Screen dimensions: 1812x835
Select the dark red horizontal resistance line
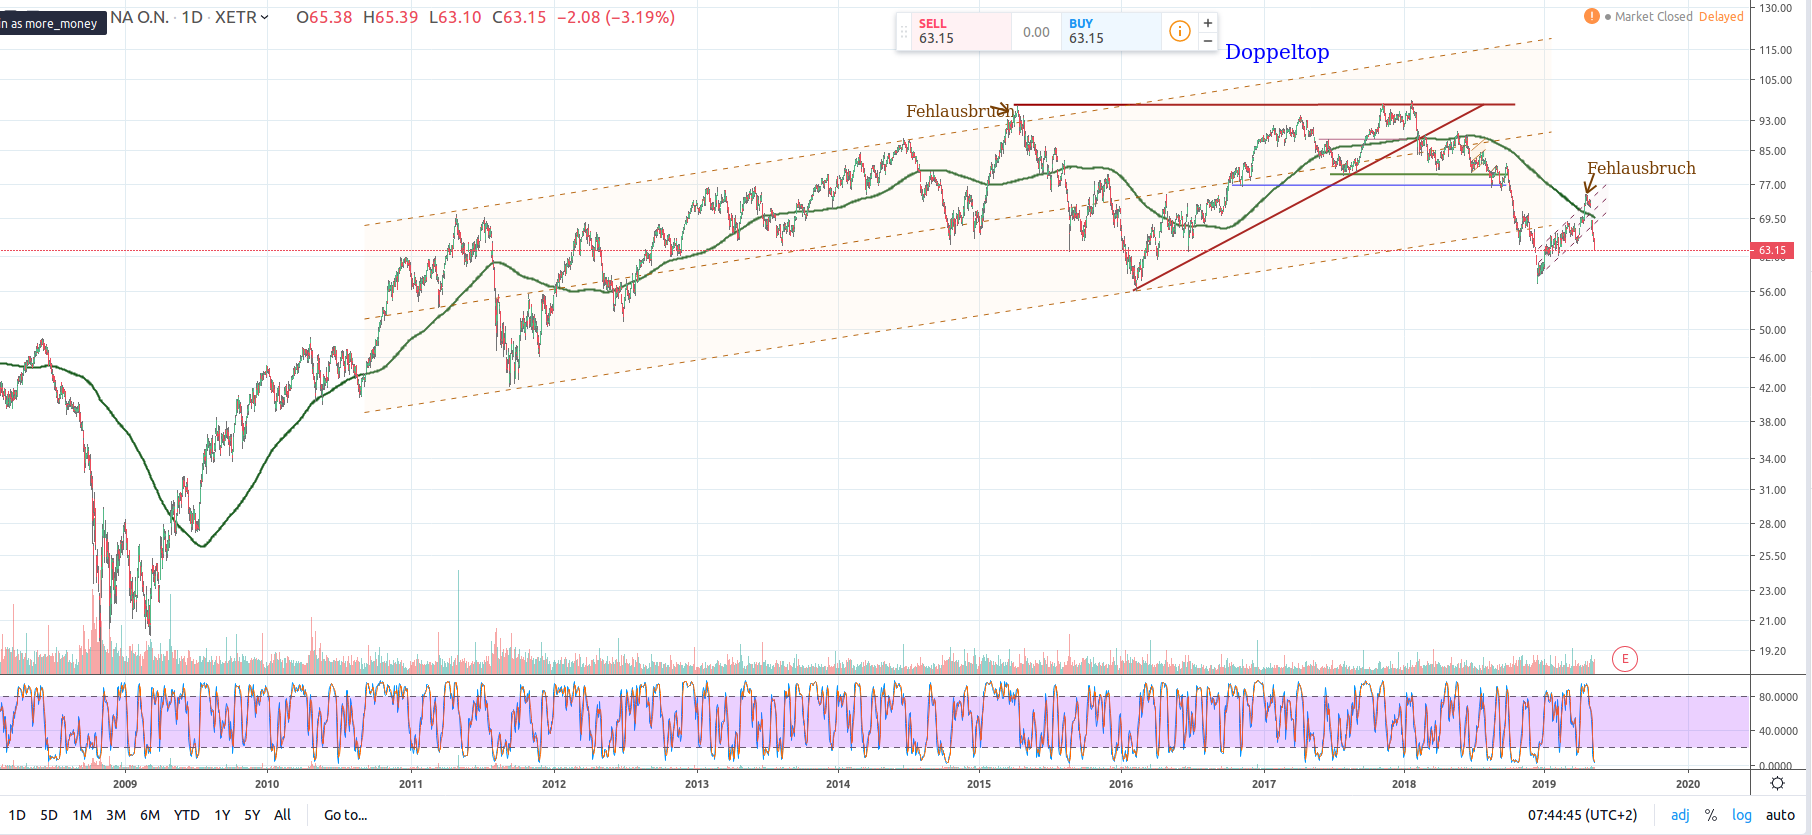1264,104
